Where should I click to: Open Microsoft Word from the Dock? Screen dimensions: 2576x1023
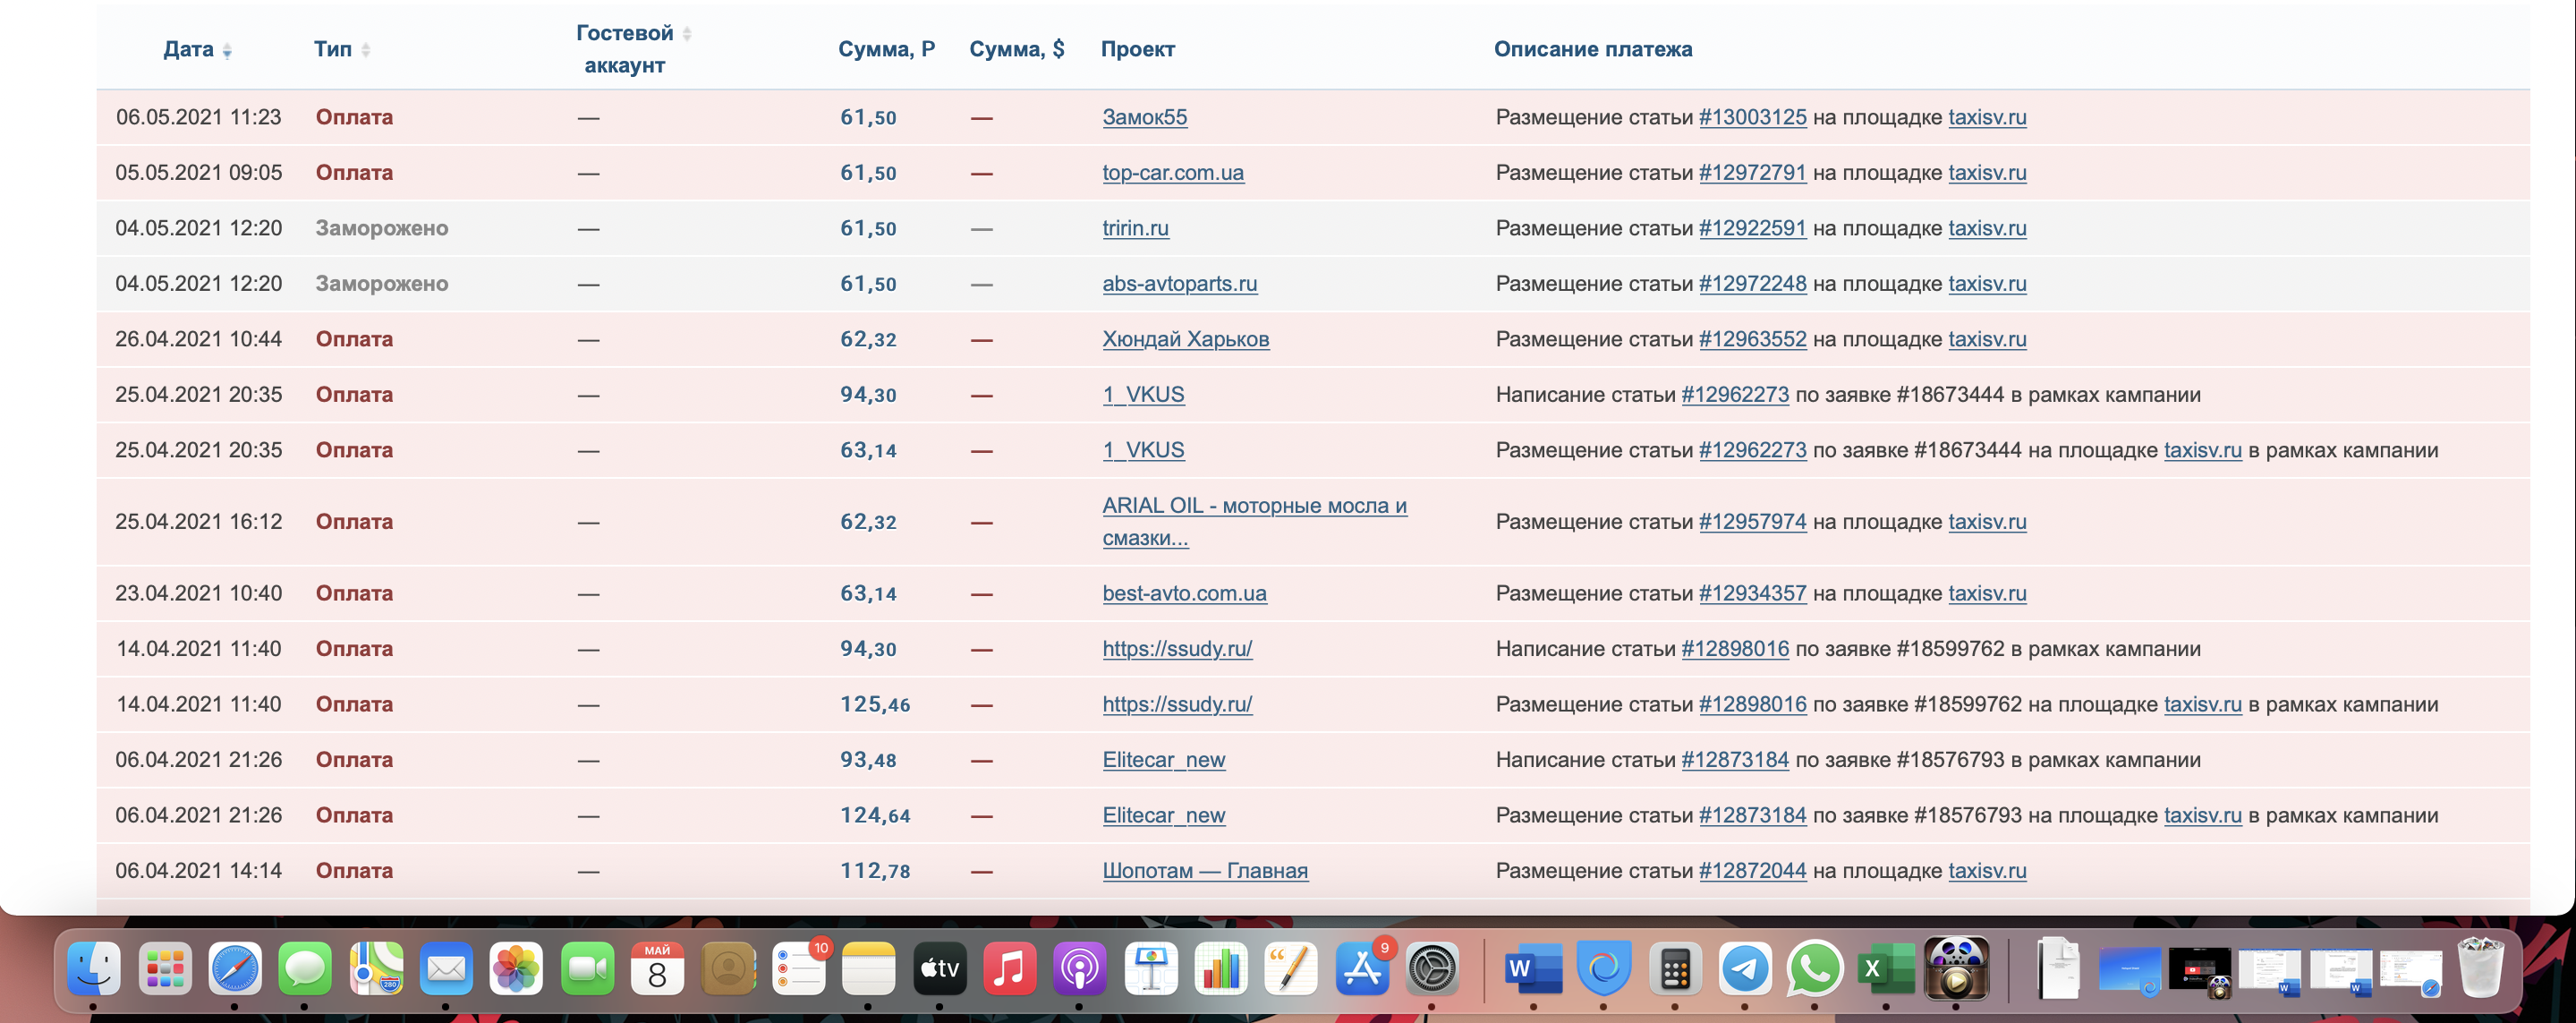coord(1532,968)
